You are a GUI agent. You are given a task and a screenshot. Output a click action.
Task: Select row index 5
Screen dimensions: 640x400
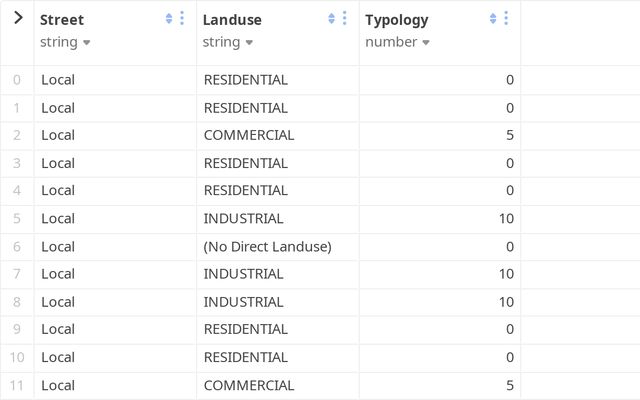tap(17, 218)
